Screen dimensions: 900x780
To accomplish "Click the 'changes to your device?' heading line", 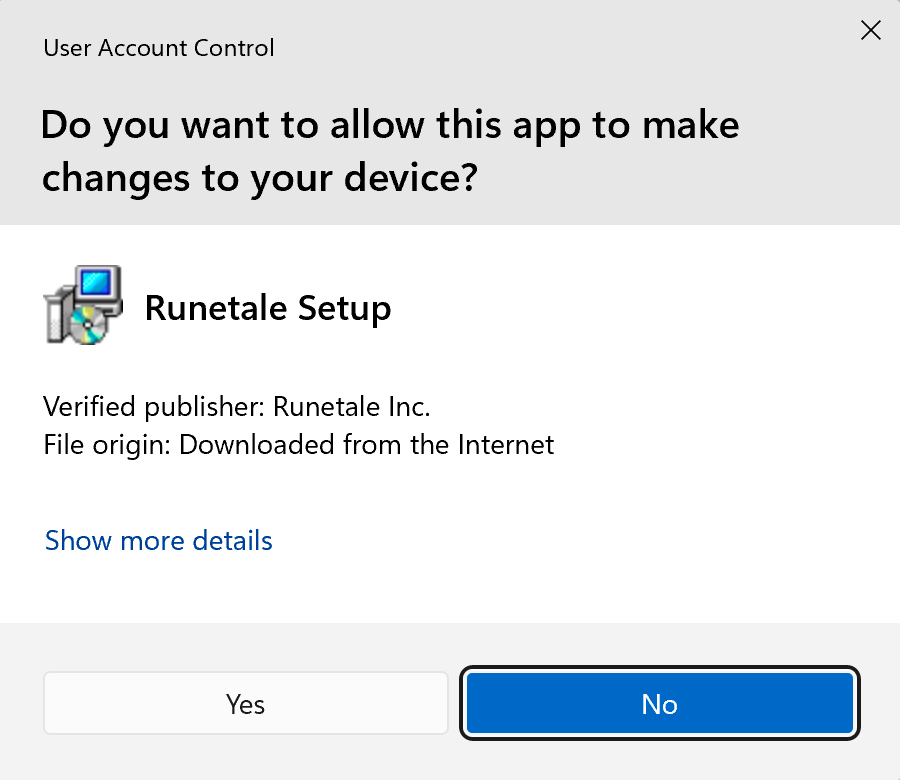I will pos(259,178).
